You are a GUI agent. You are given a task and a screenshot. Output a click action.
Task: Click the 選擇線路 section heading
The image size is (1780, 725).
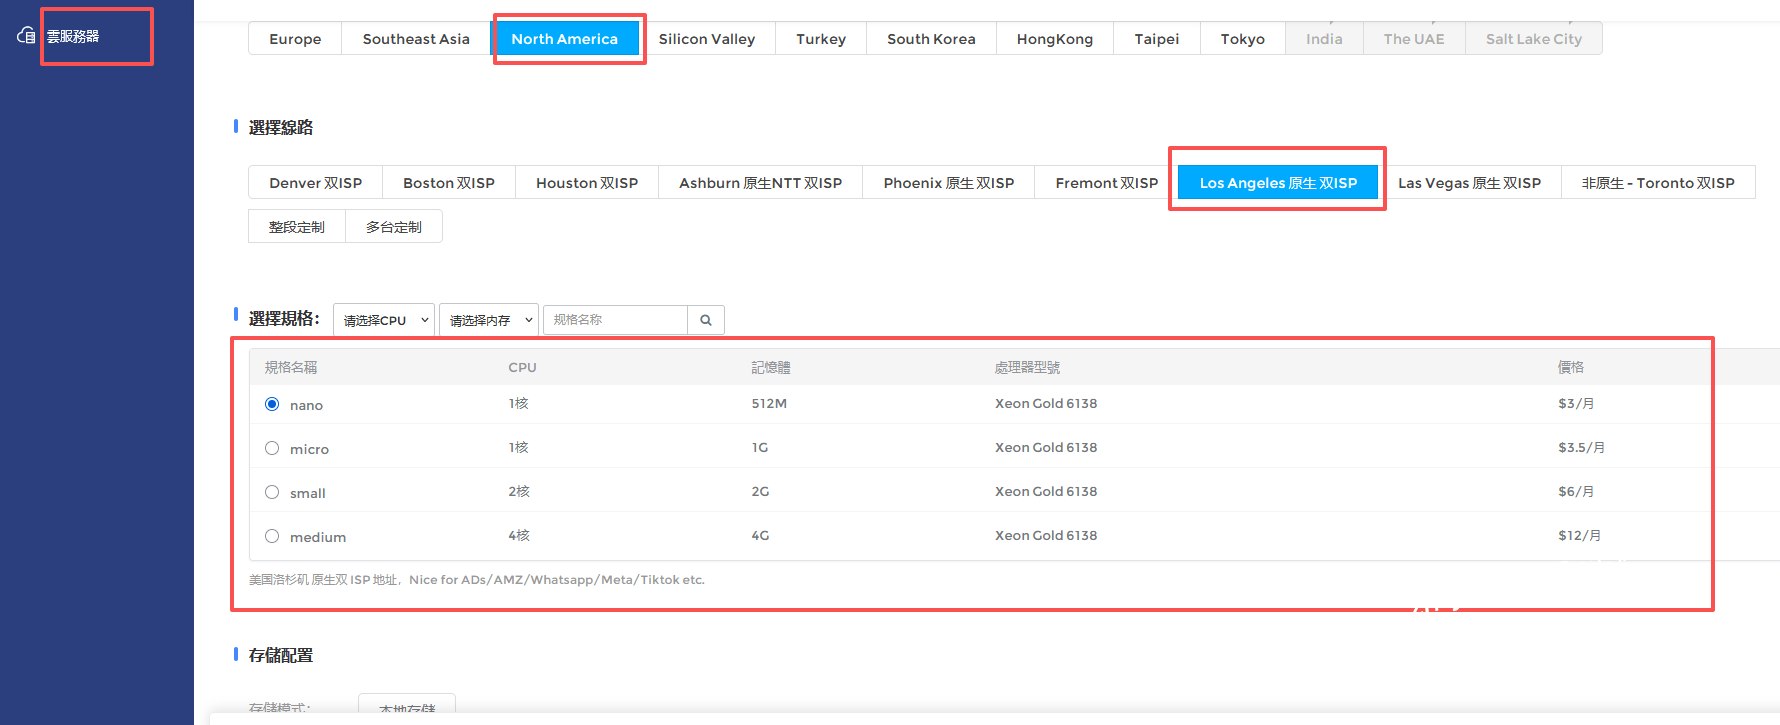click(281, 128)
